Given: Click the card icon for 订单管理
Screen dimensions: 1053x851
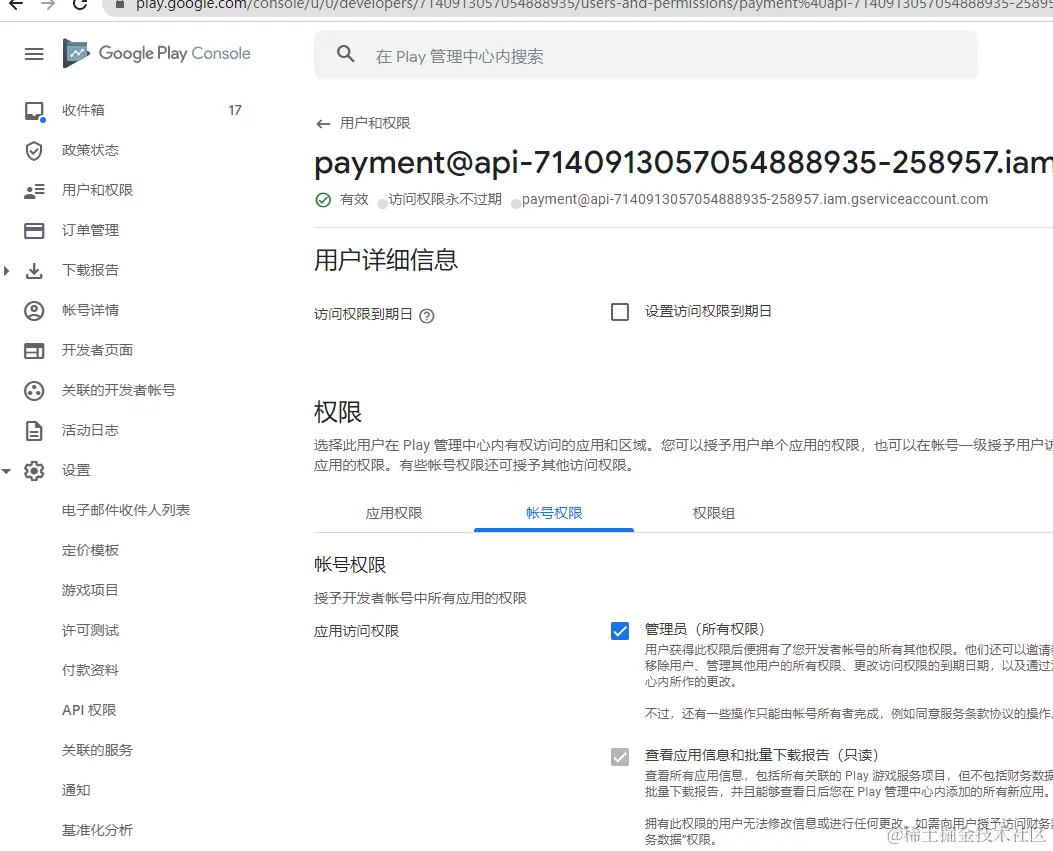Looking at the screenshot, I should click(34, 230).
